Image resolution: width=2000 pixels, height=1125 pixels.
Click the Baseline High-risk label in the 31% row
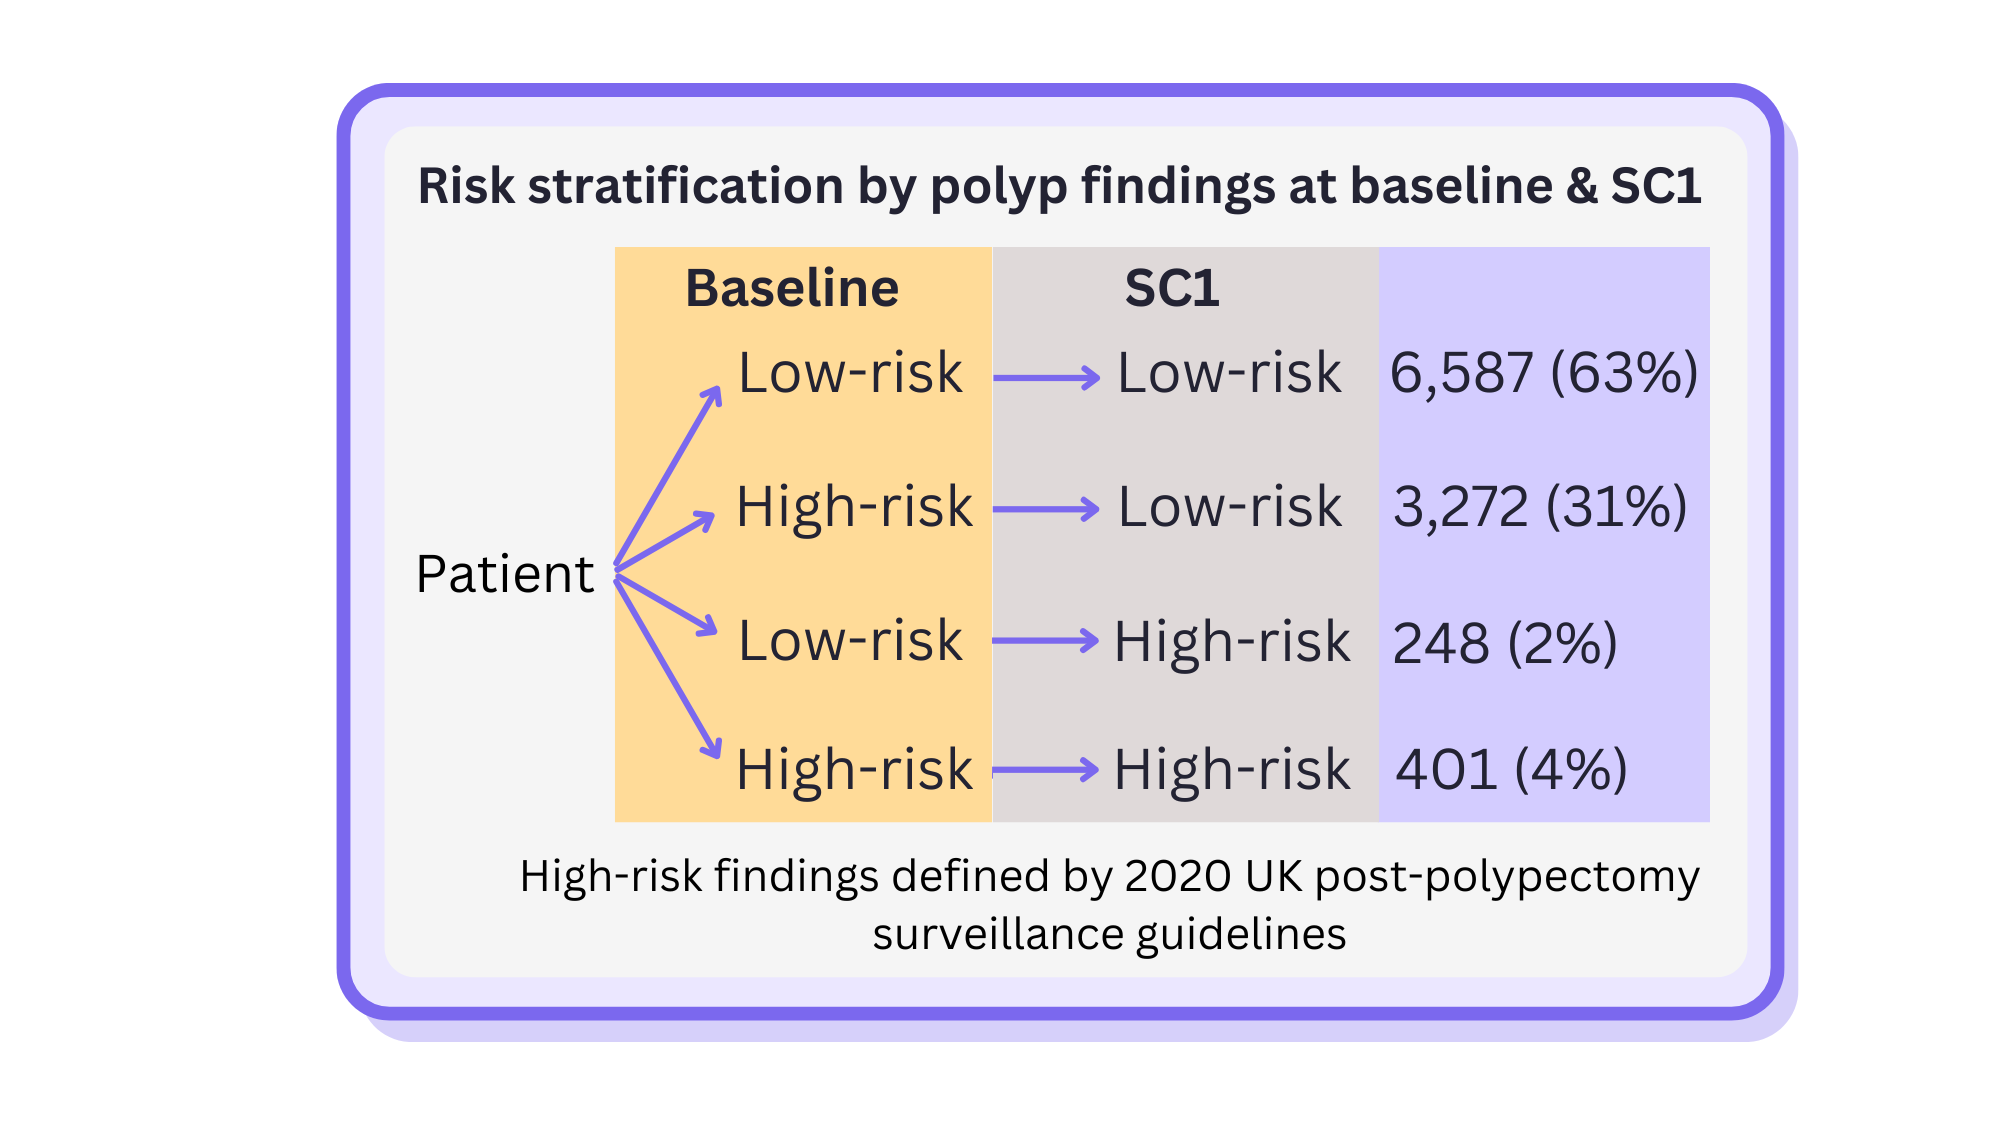854,507
